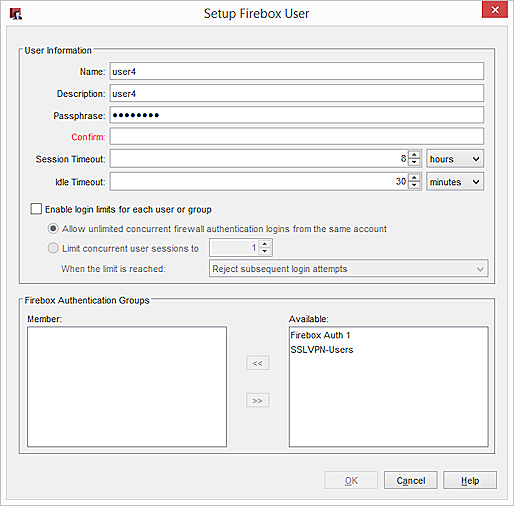This screenshot has width=514, height=506.
Task: Click the Cancel button
Action: click(411, 480)
